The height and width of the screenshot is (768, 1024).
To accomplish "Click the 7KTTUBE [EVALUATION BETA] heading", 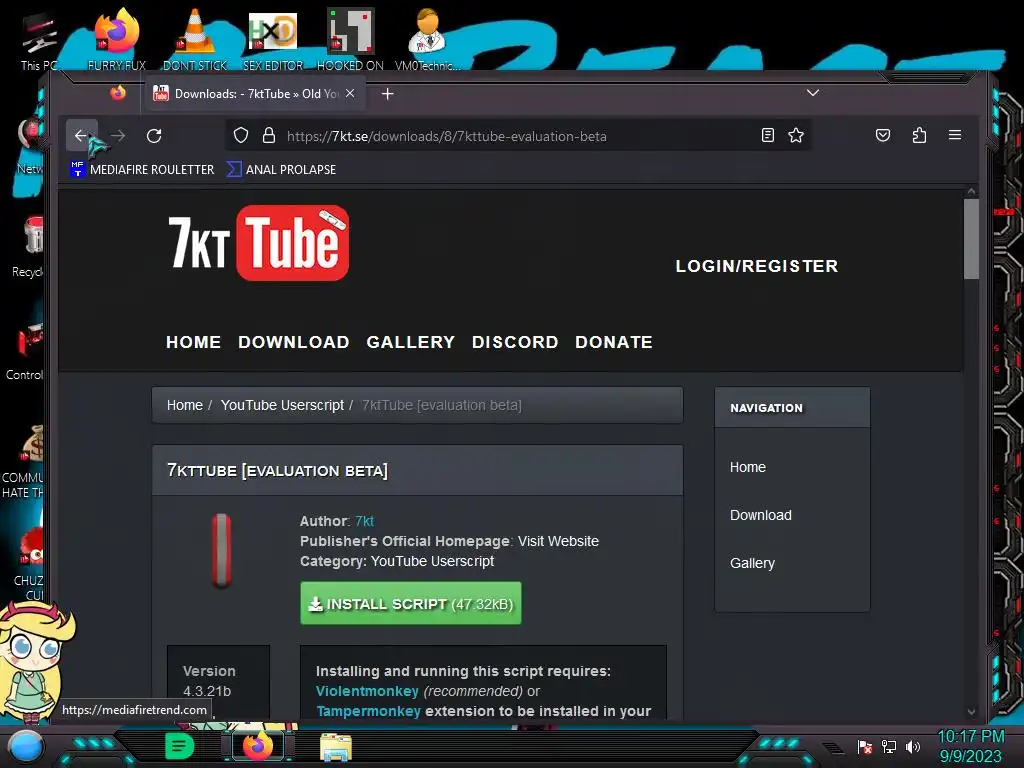I will 278,470.
